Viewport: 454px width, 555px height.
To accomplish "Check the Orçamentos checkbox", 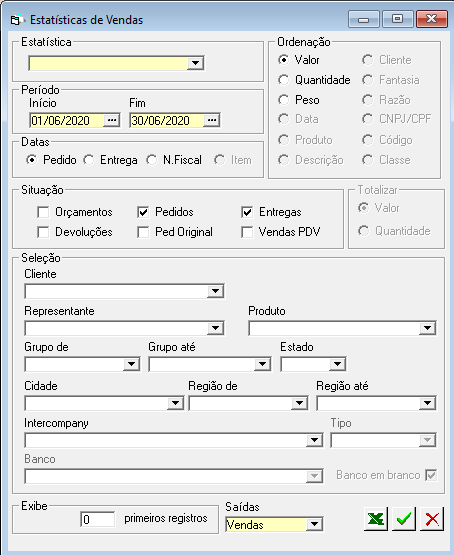I will [x=43, y=212].
